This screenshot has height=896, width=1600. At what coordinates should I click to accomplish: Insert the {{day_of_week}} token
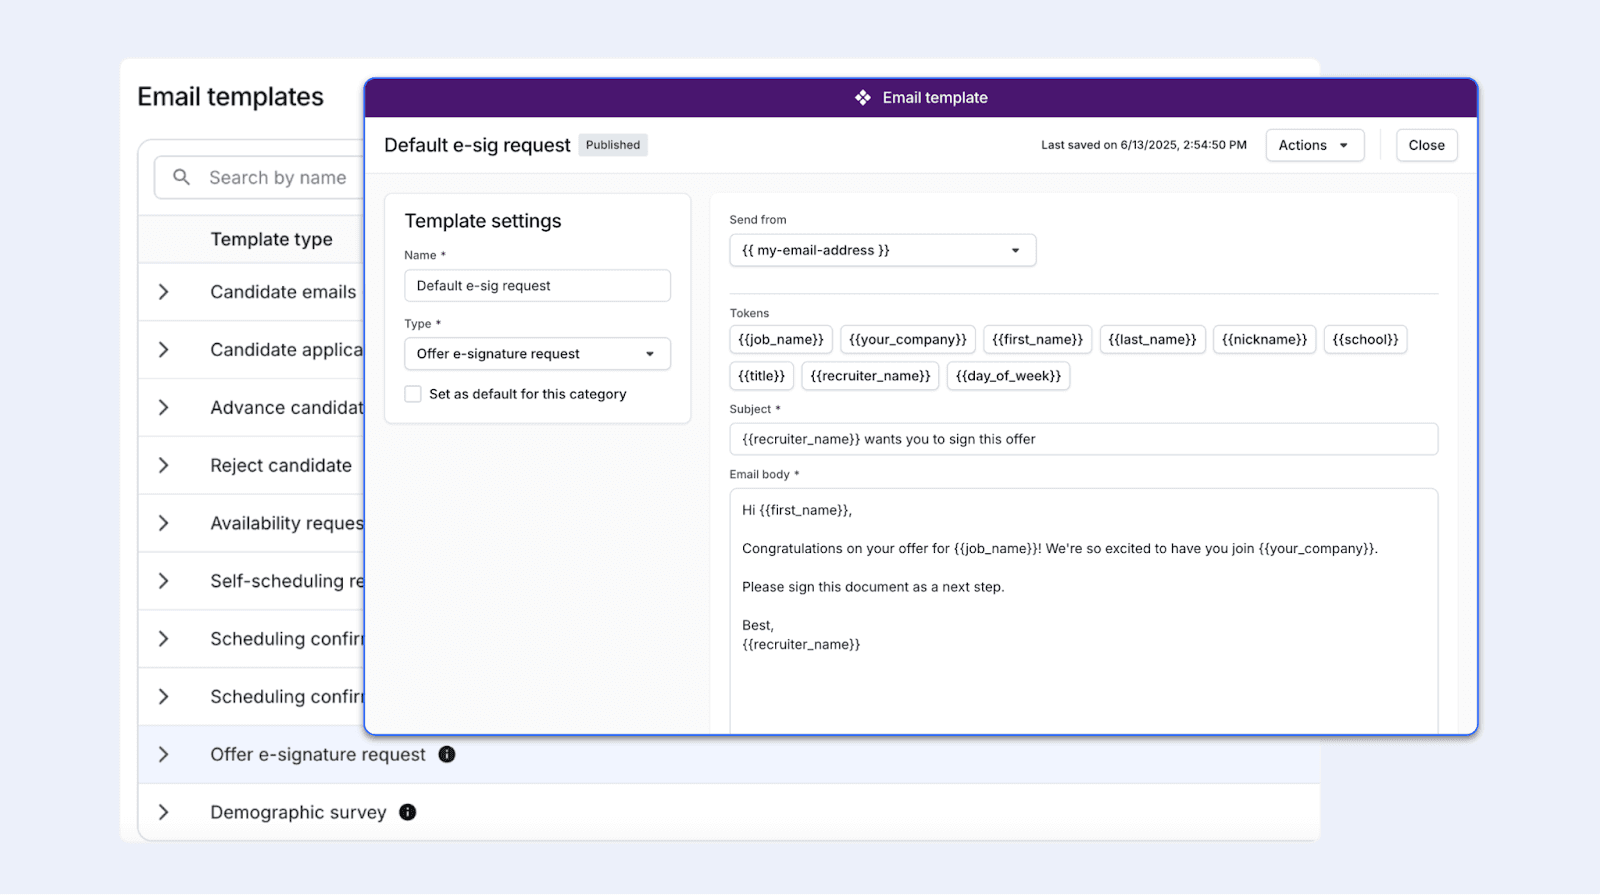[x=1008, y=376]
